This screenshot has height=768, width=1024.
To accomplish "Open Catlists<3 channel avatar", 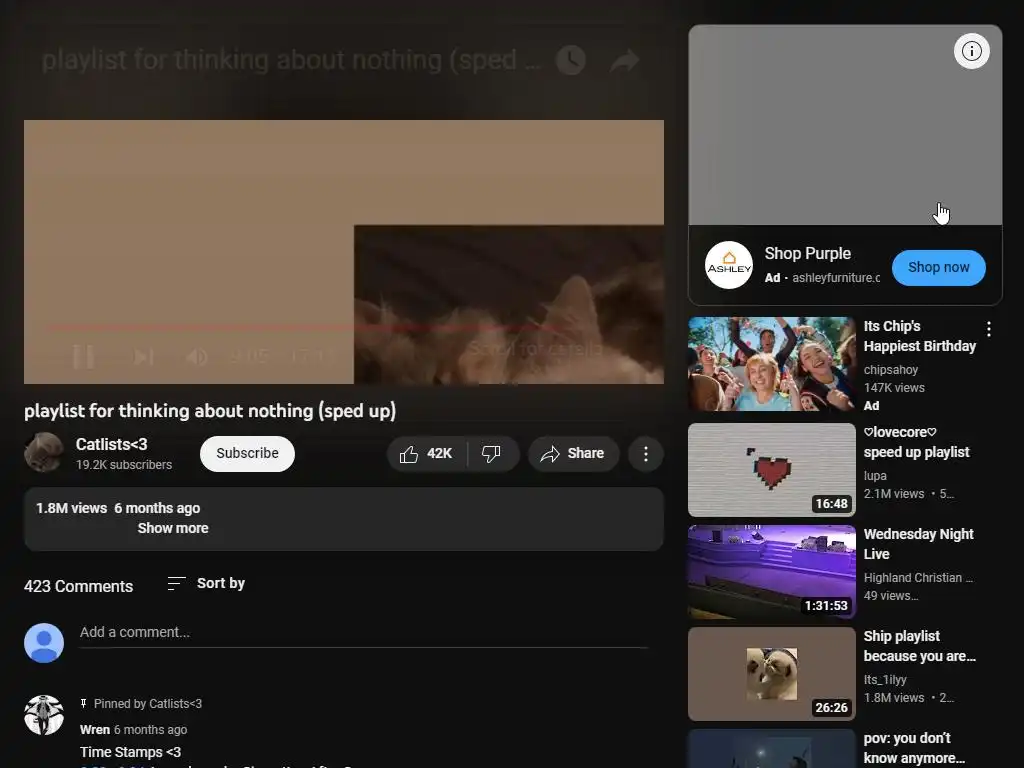I will pyautogui.click(x=44, y=452).
